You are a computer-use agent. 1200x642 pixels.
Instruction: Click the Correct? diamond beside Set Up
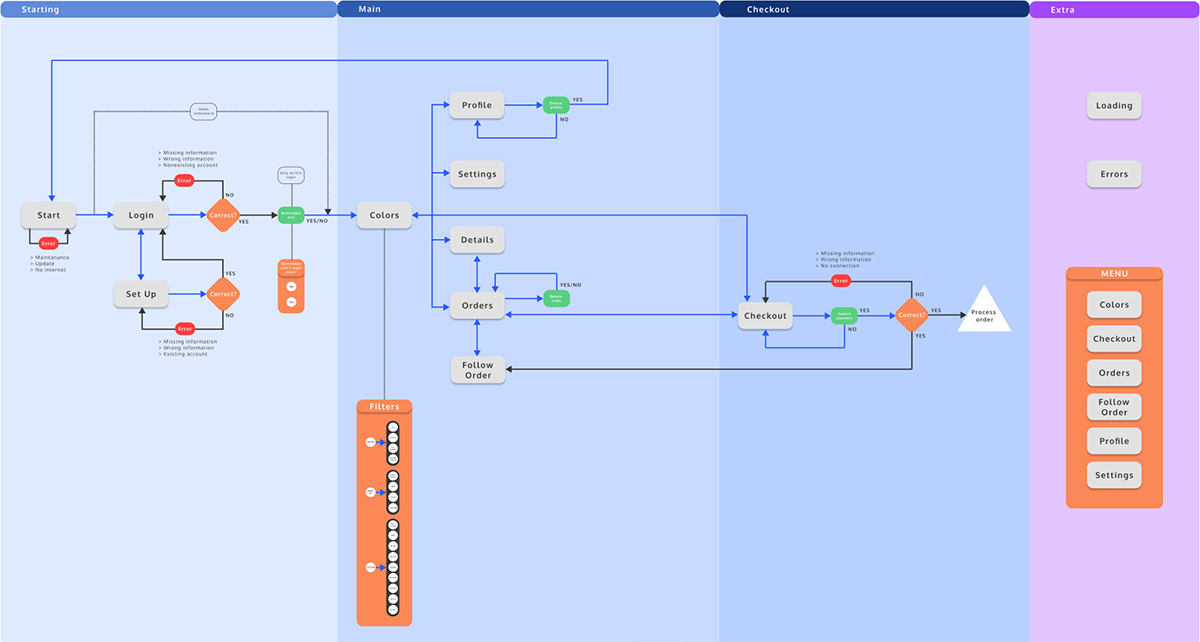pos(223,295)
